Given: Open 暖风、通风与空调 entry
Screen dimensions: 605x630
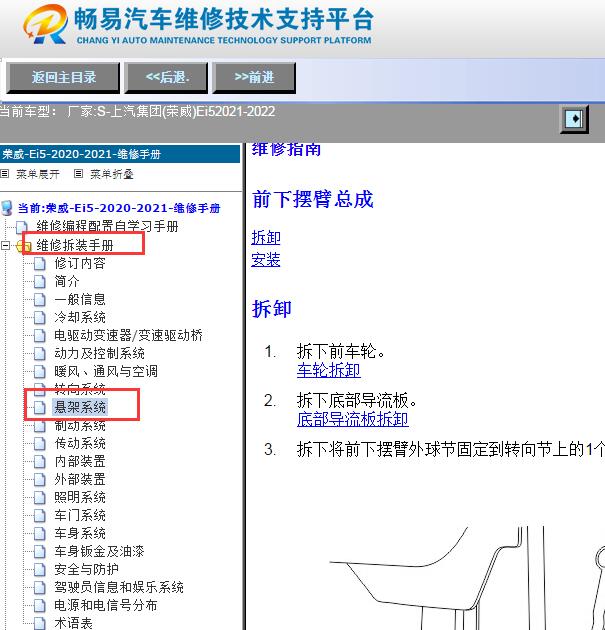Looking at the screenshot, I should pyautogui.click(x=106, y=371).
